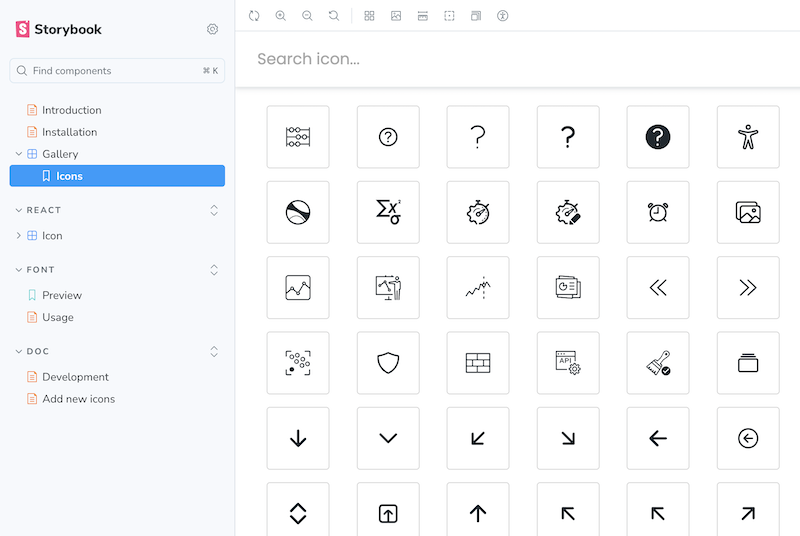Toggle the grid background toolbar button
800x536 pixels.
[369, 16]
